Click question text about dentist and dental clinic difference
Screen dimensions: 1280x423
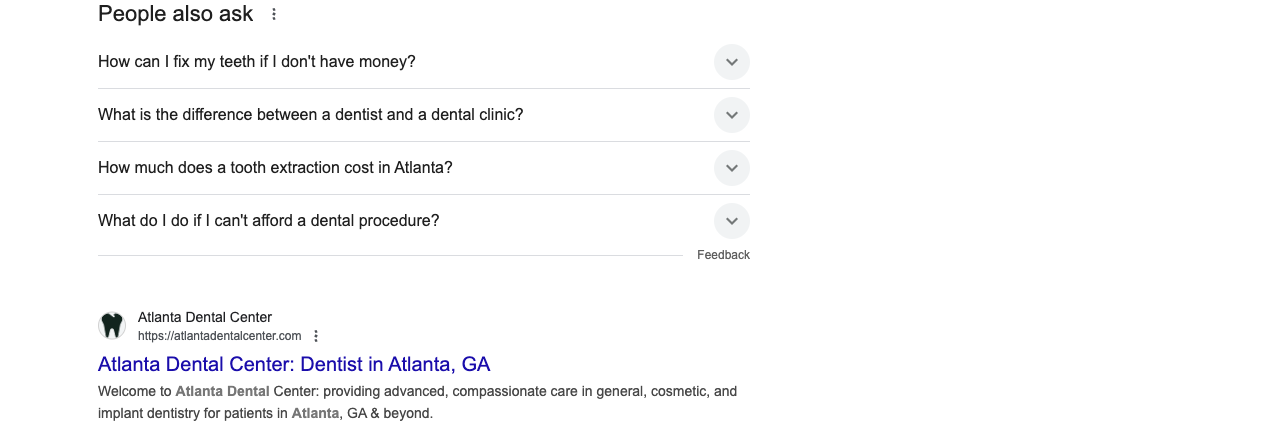coord(311,115)
